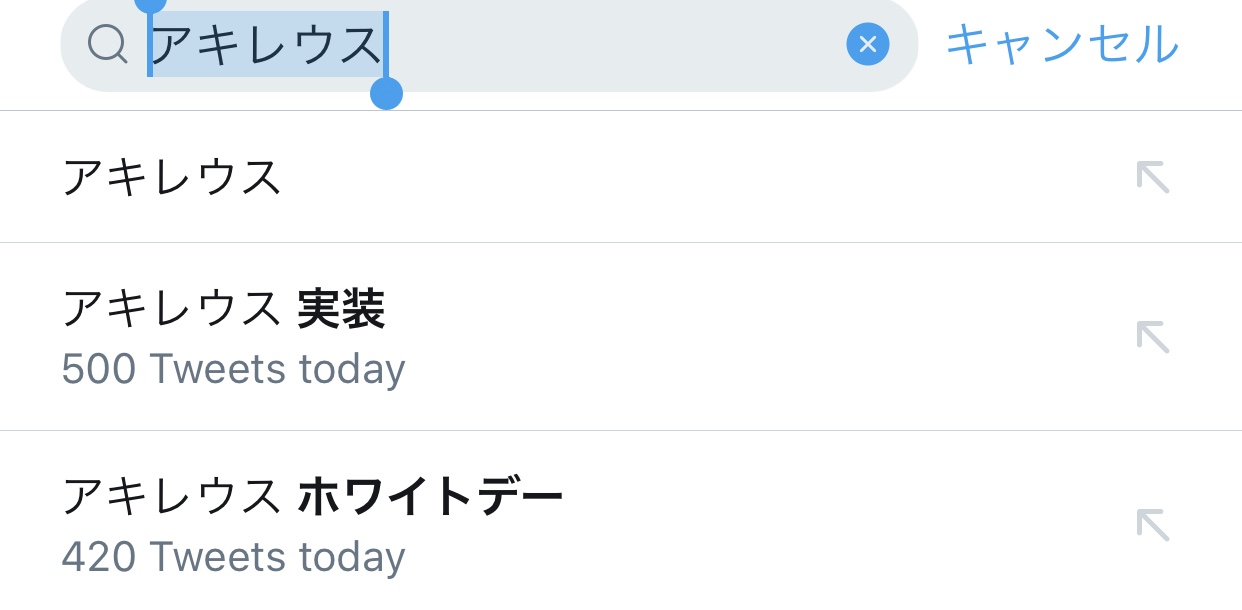Screen dimensions: 1242x610
Task: Tap the fill arrow for アキレウス 実装
Action: pos(1152,337)
